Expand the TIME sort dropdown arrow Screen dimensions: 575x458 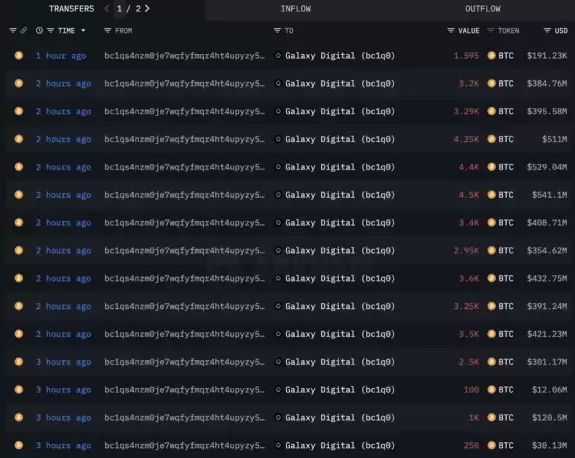(x=83, y=30)
